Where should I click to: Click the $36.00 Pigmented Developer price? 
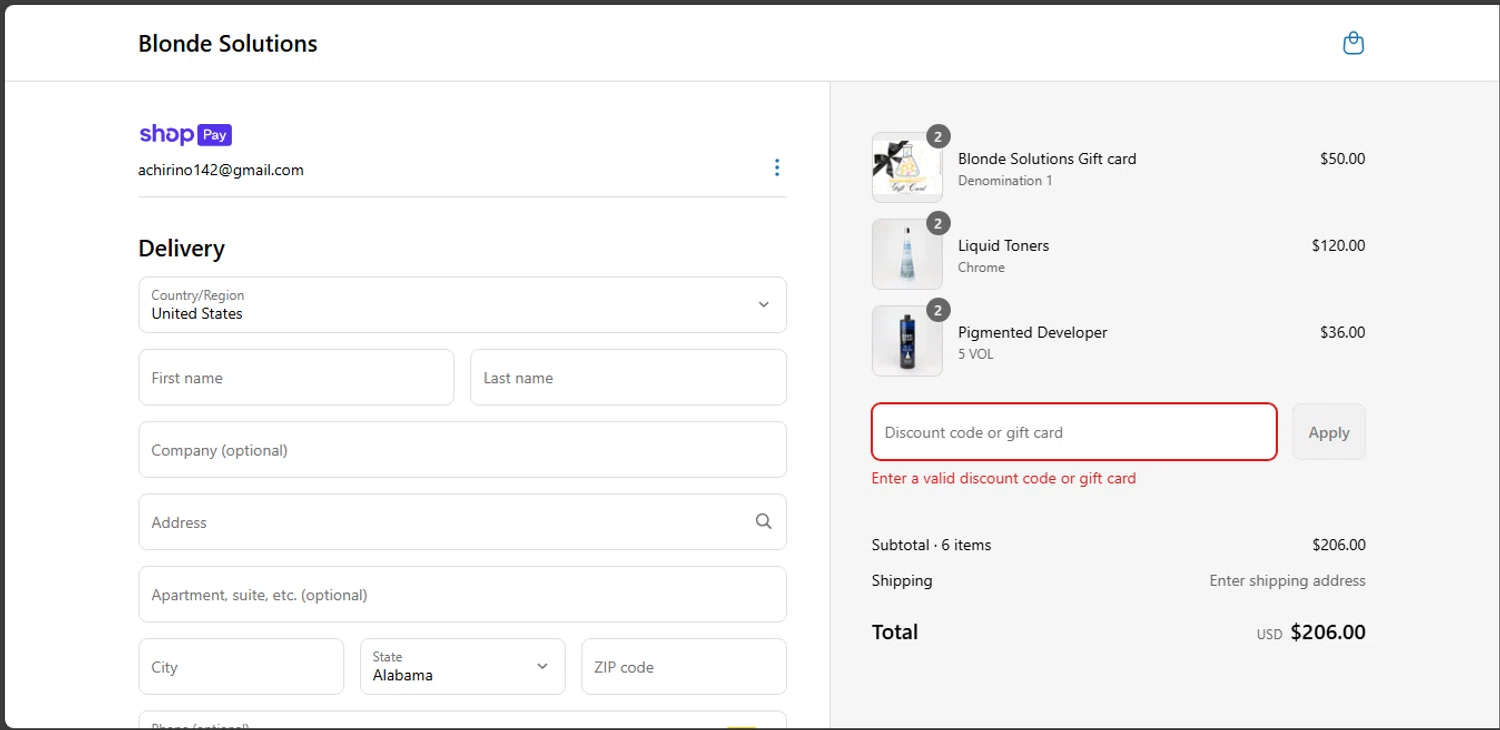tap(1342, 333)
